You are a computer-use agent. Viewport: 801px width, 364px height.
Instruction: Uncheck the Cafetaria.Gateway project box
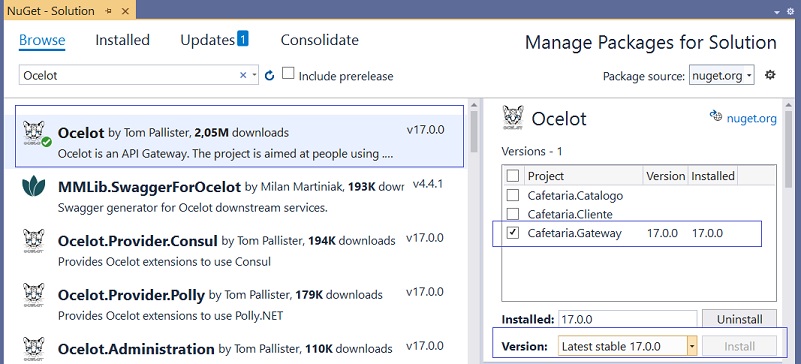tap(512, 233)
